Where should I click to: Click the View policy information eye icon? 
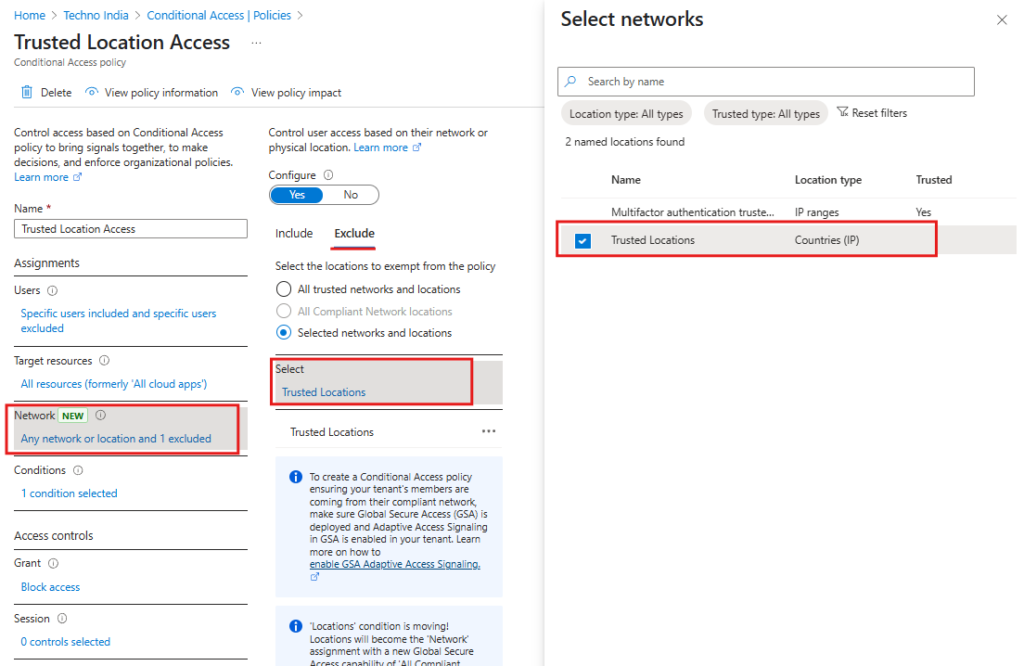92,92
